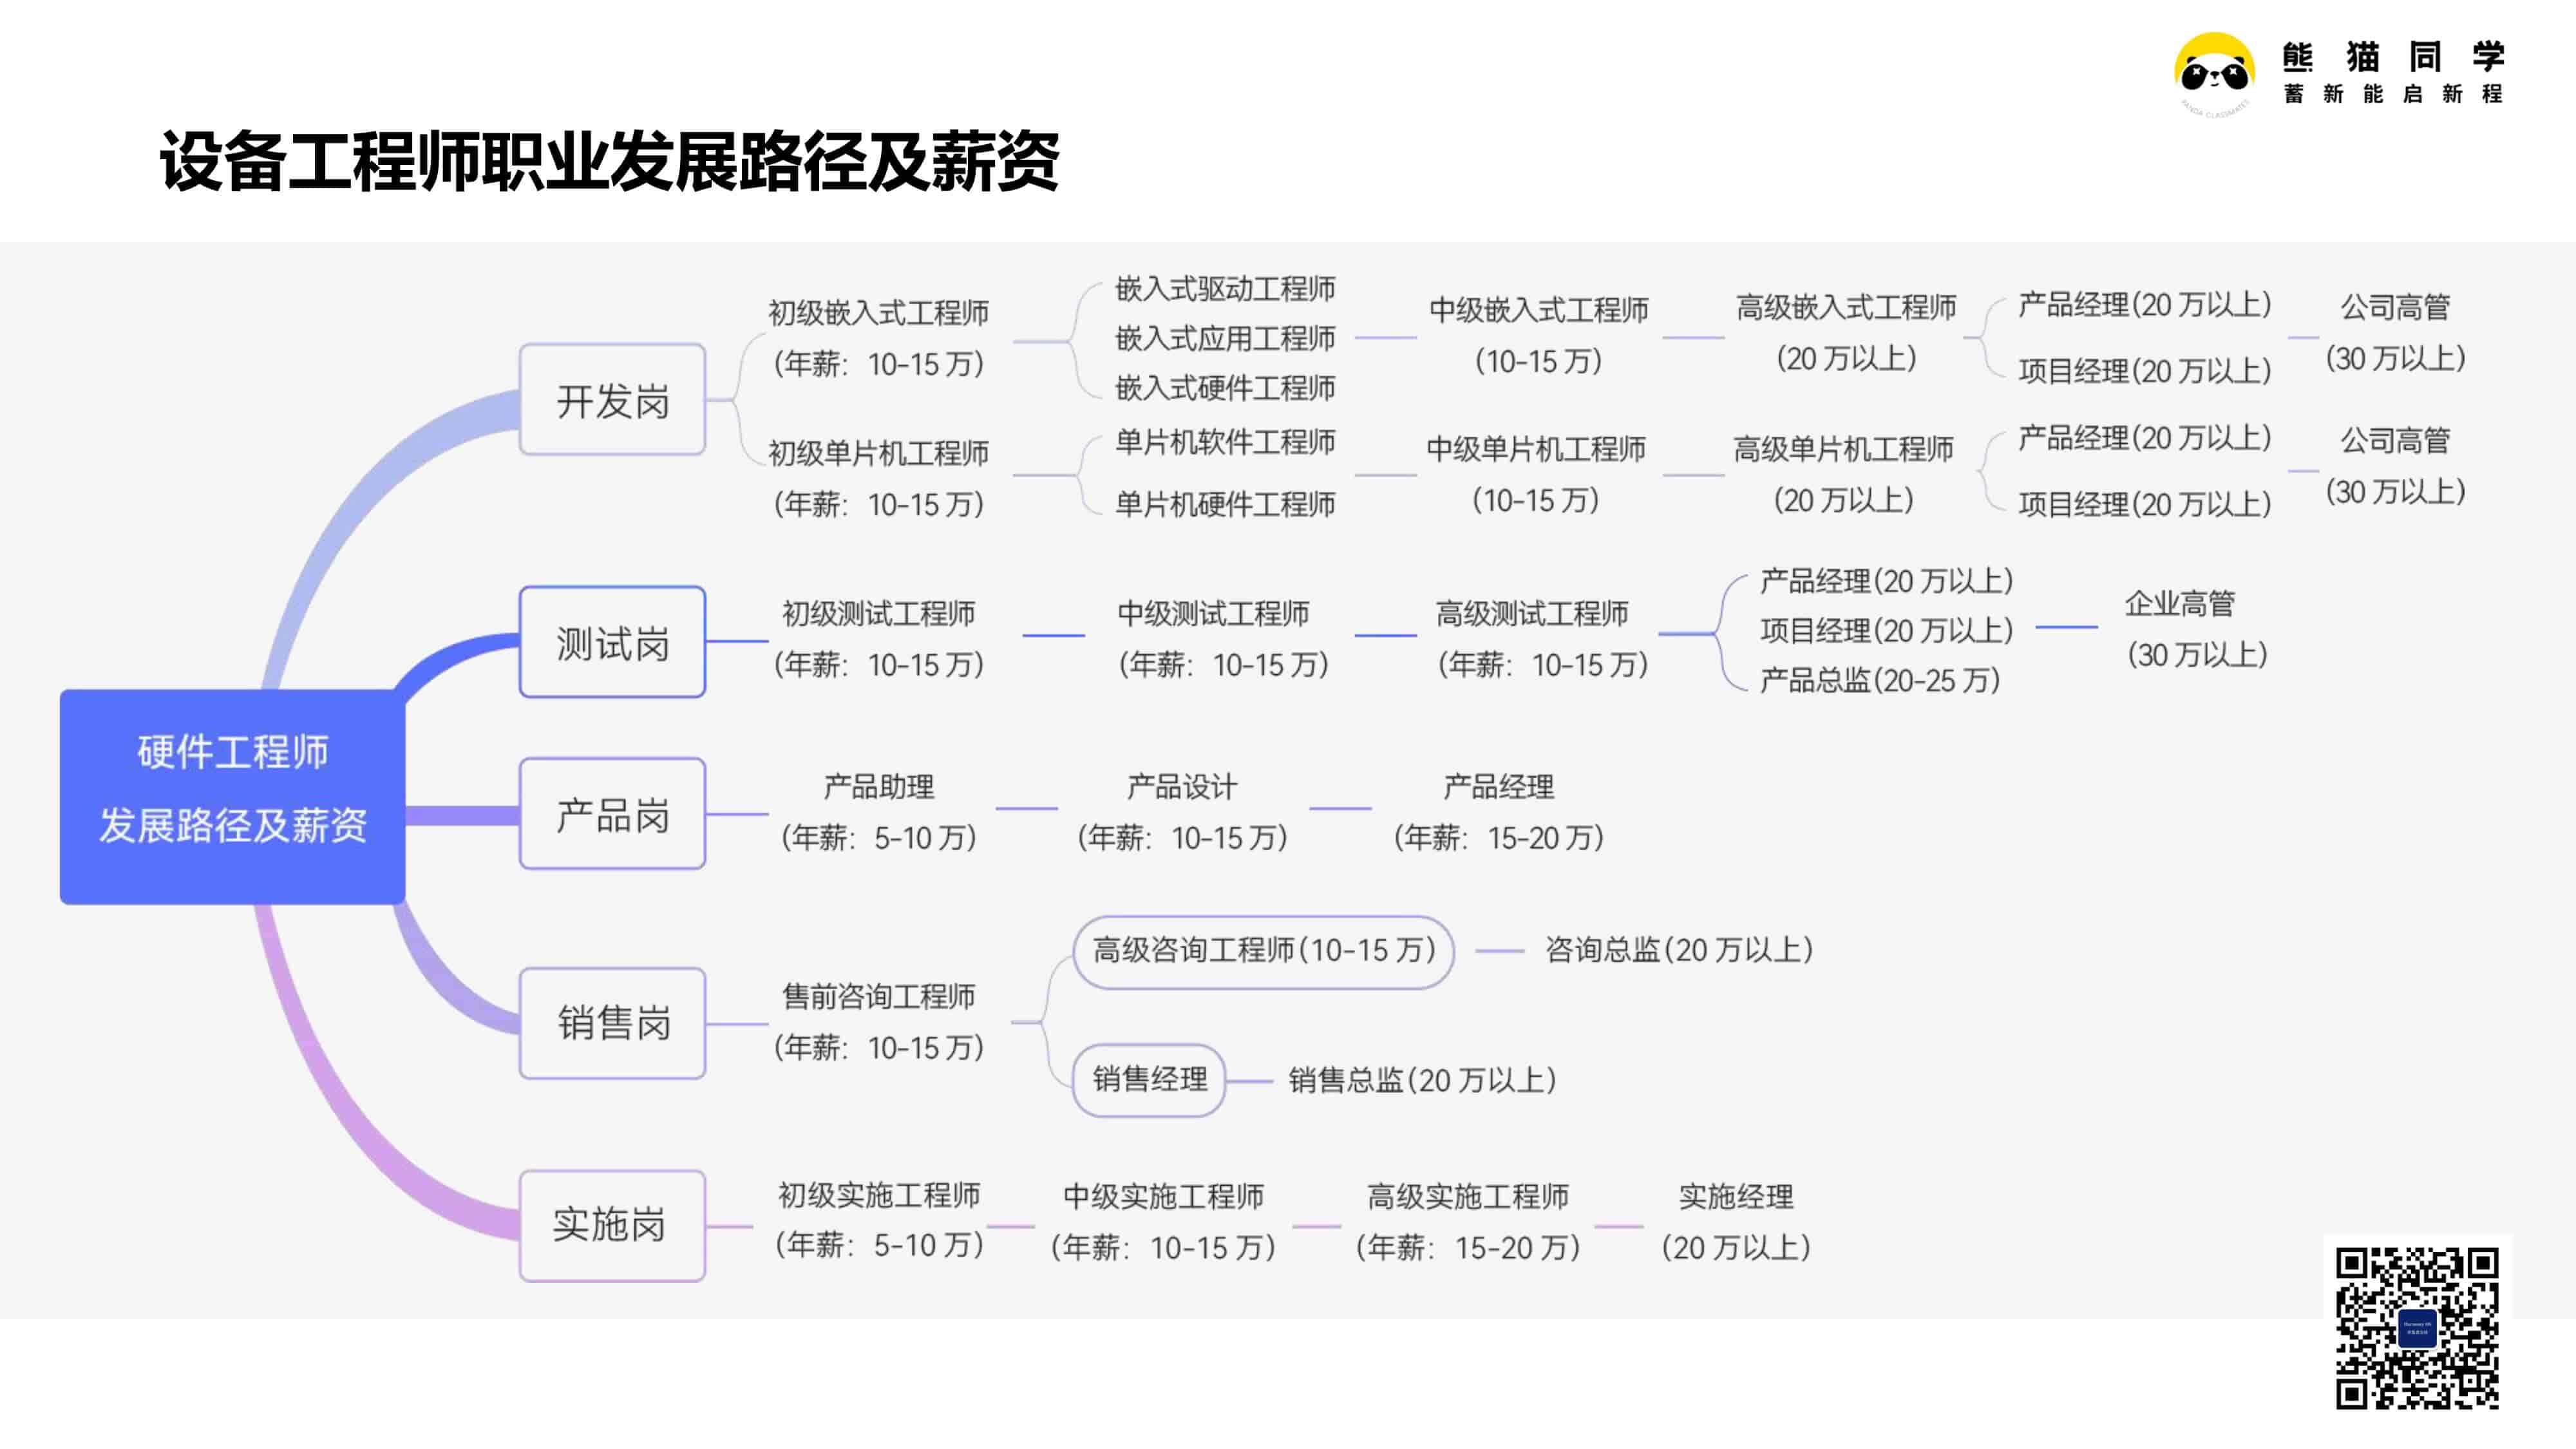Click 产品经理 with 年薪 15-20万
The width and height of the screenshot is (2576, 1449).
point(1498,787)
